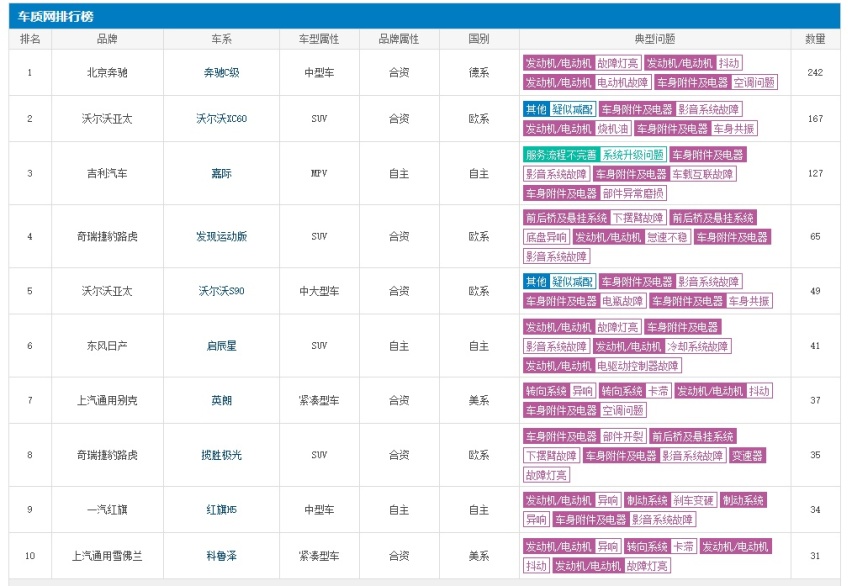Select 美系 in the 科鲁泽 row
The width and height of the screenshot is (852, 586).
(x=479, y=556)
